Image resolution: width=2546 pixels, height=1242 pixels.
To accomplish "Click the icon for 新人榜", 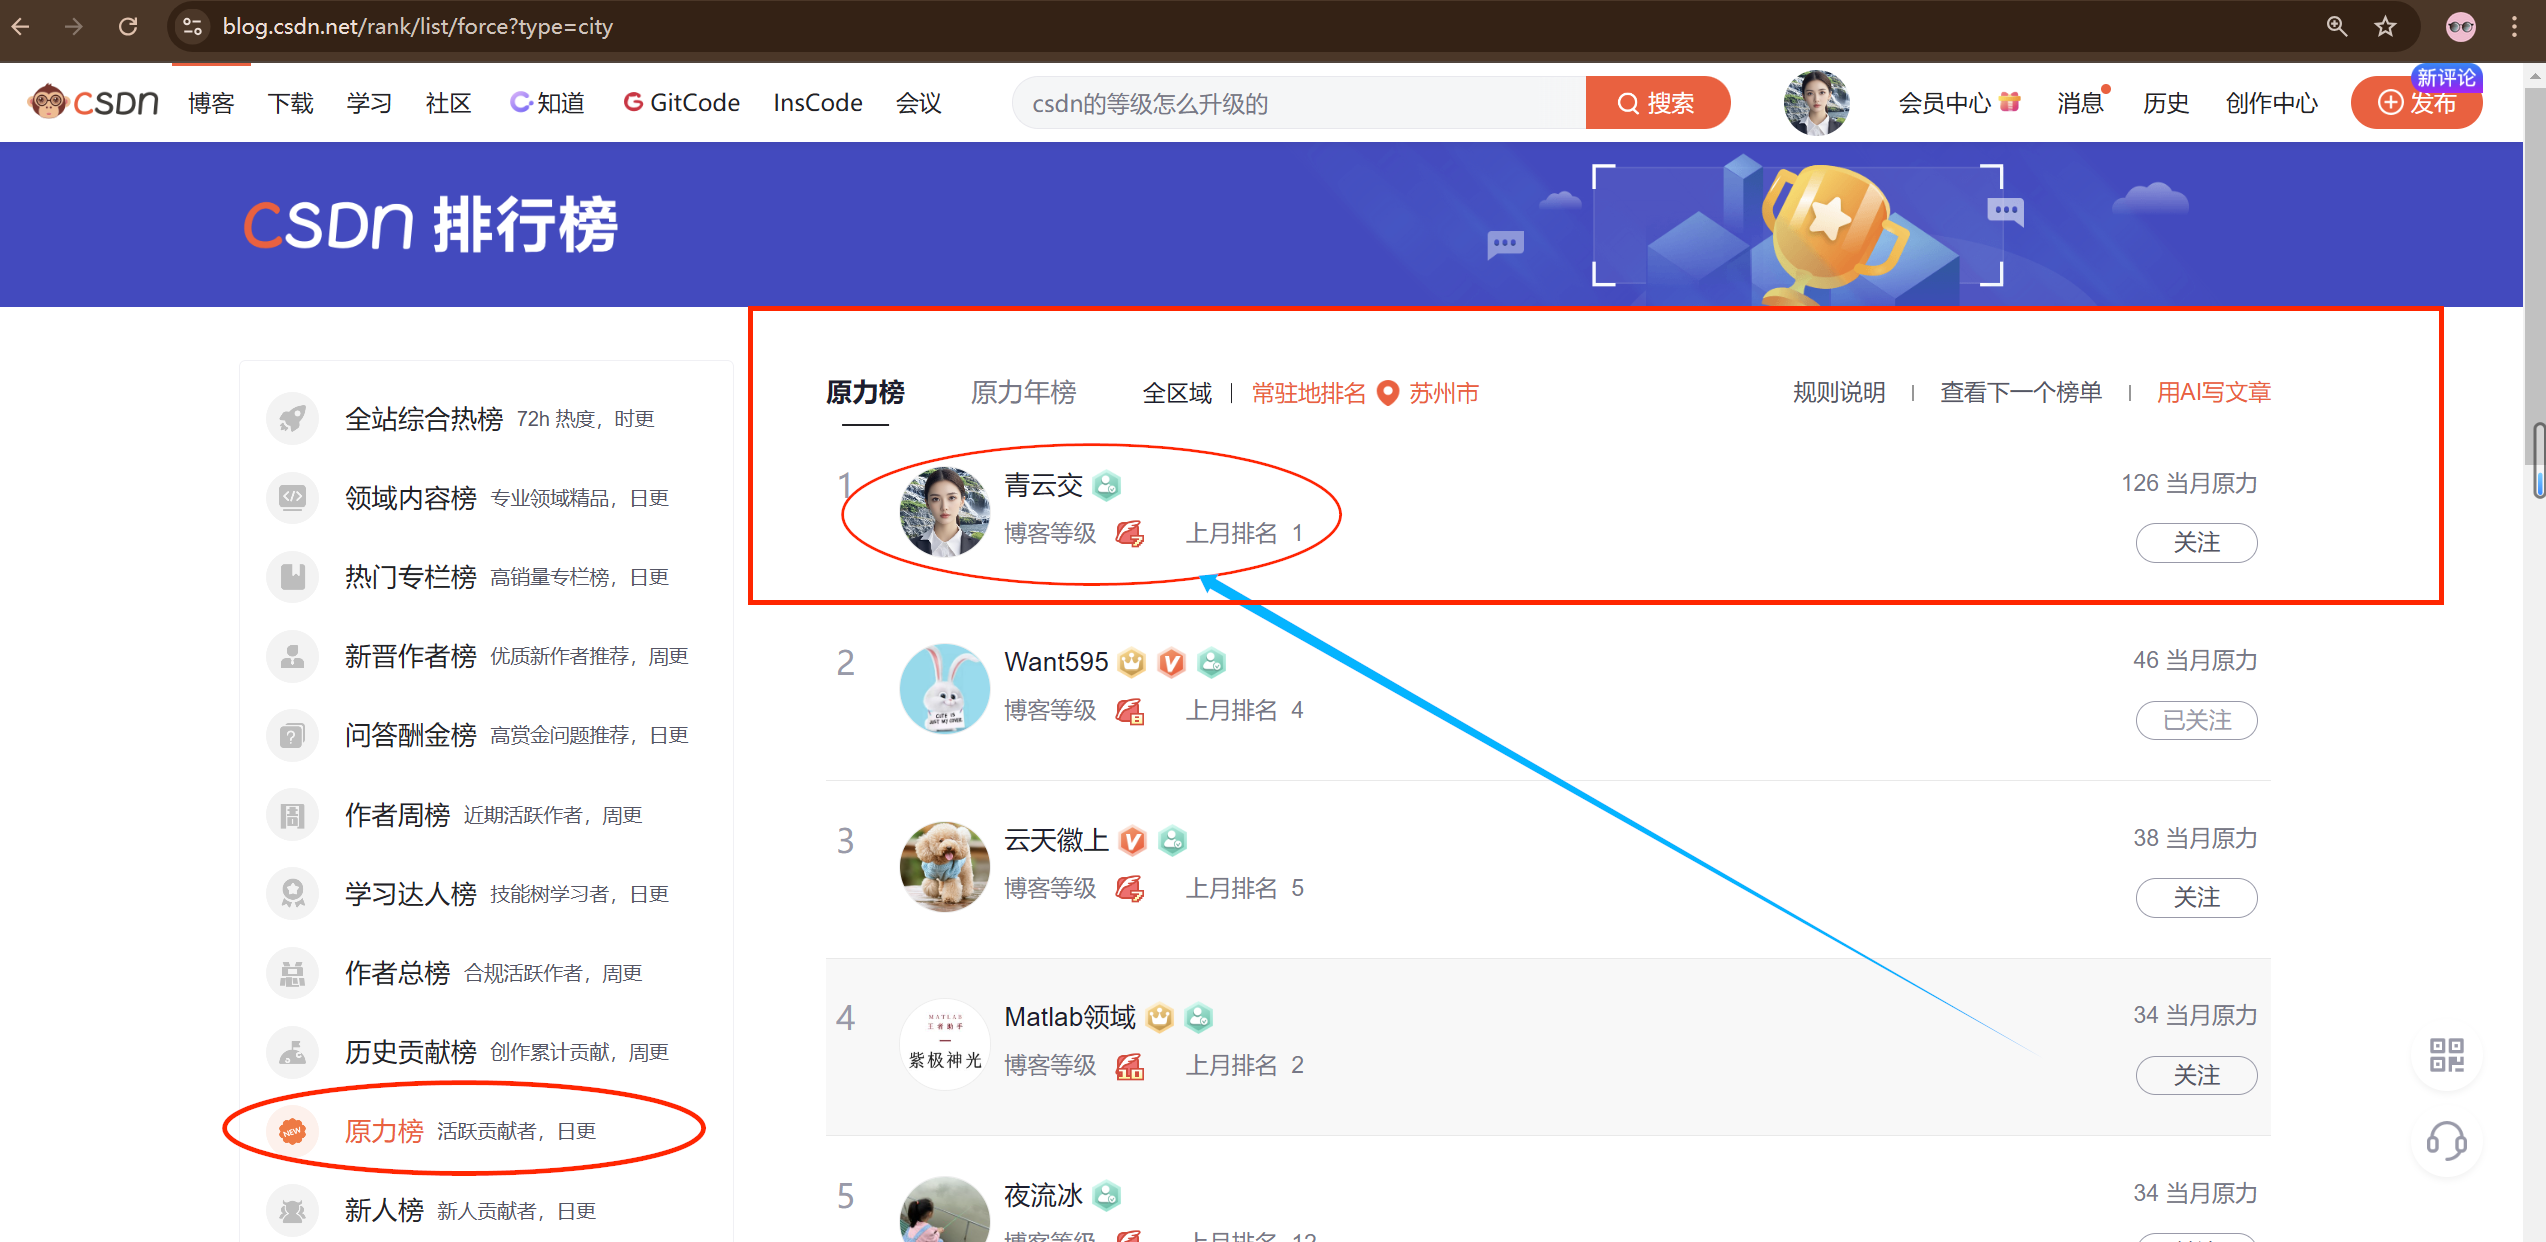I will pyautogui.click(x=292, y=1211).
